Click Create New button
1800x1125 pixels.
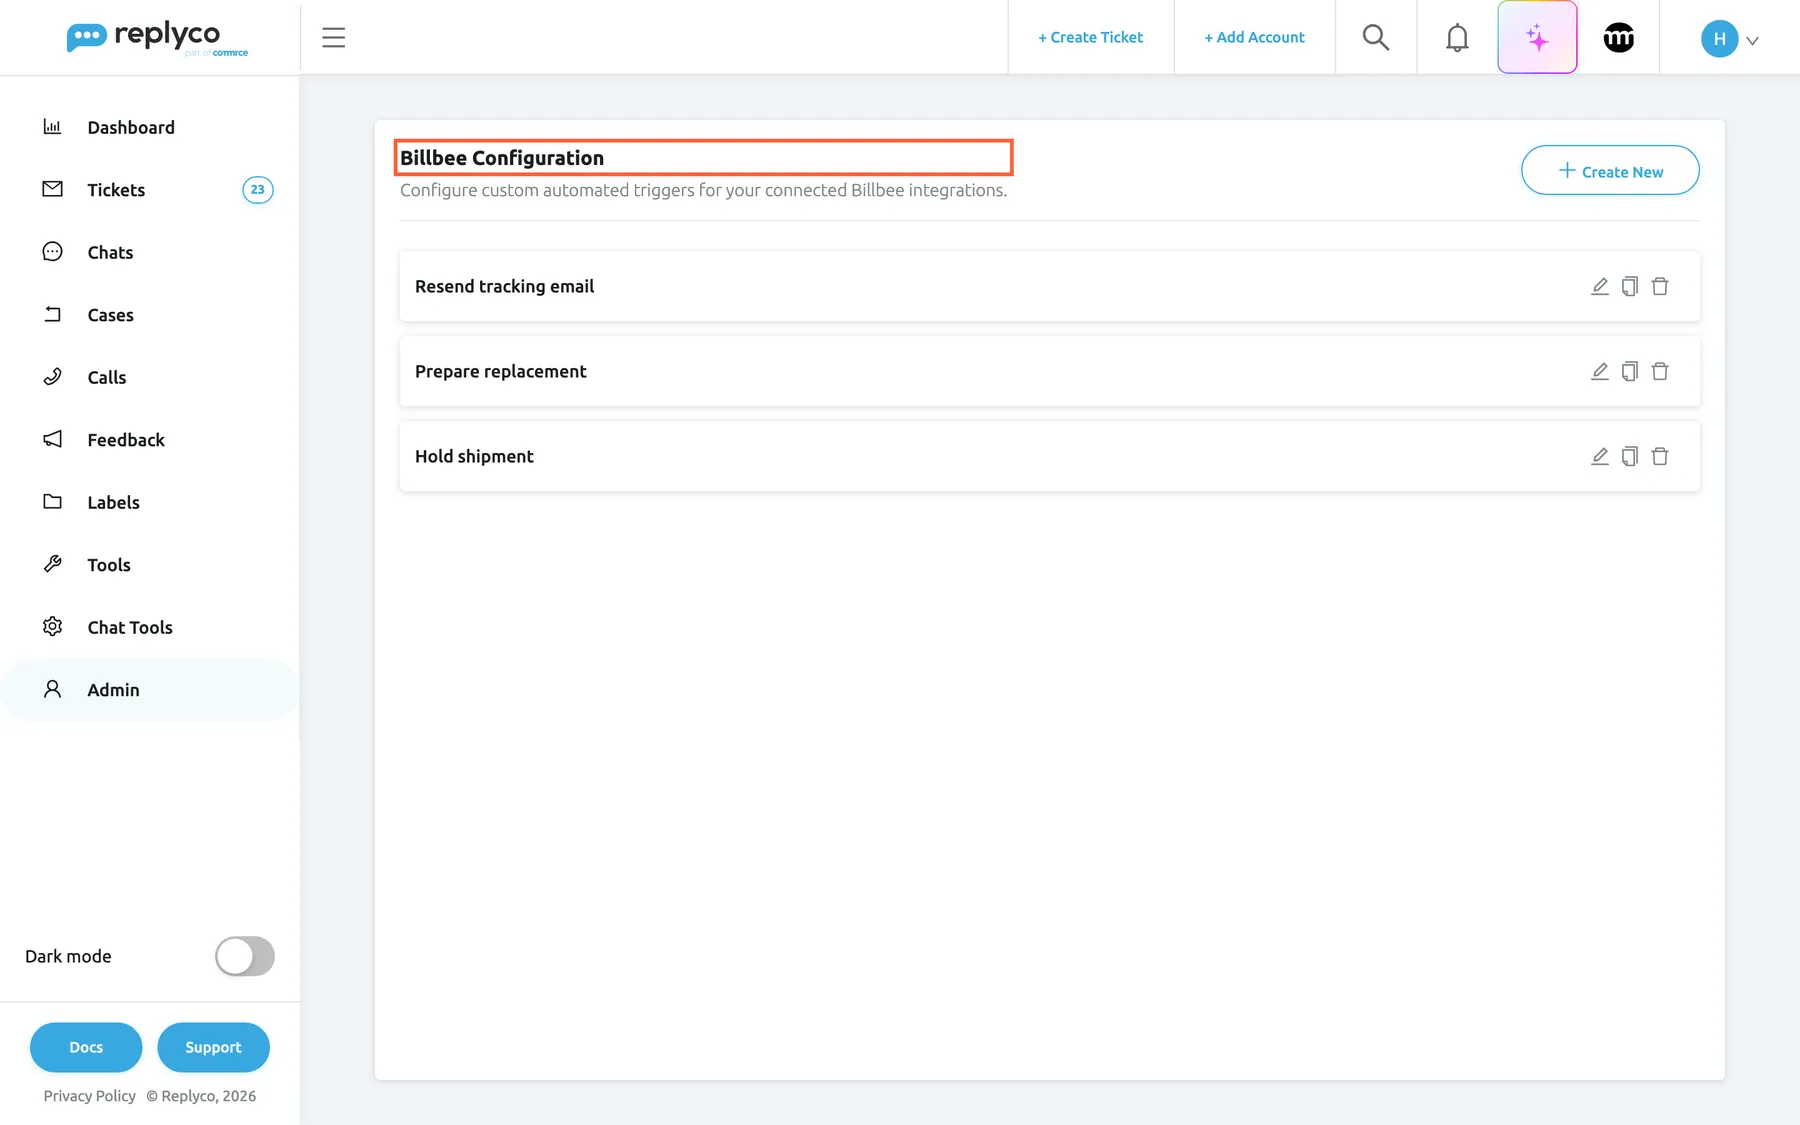[1610, 171]
